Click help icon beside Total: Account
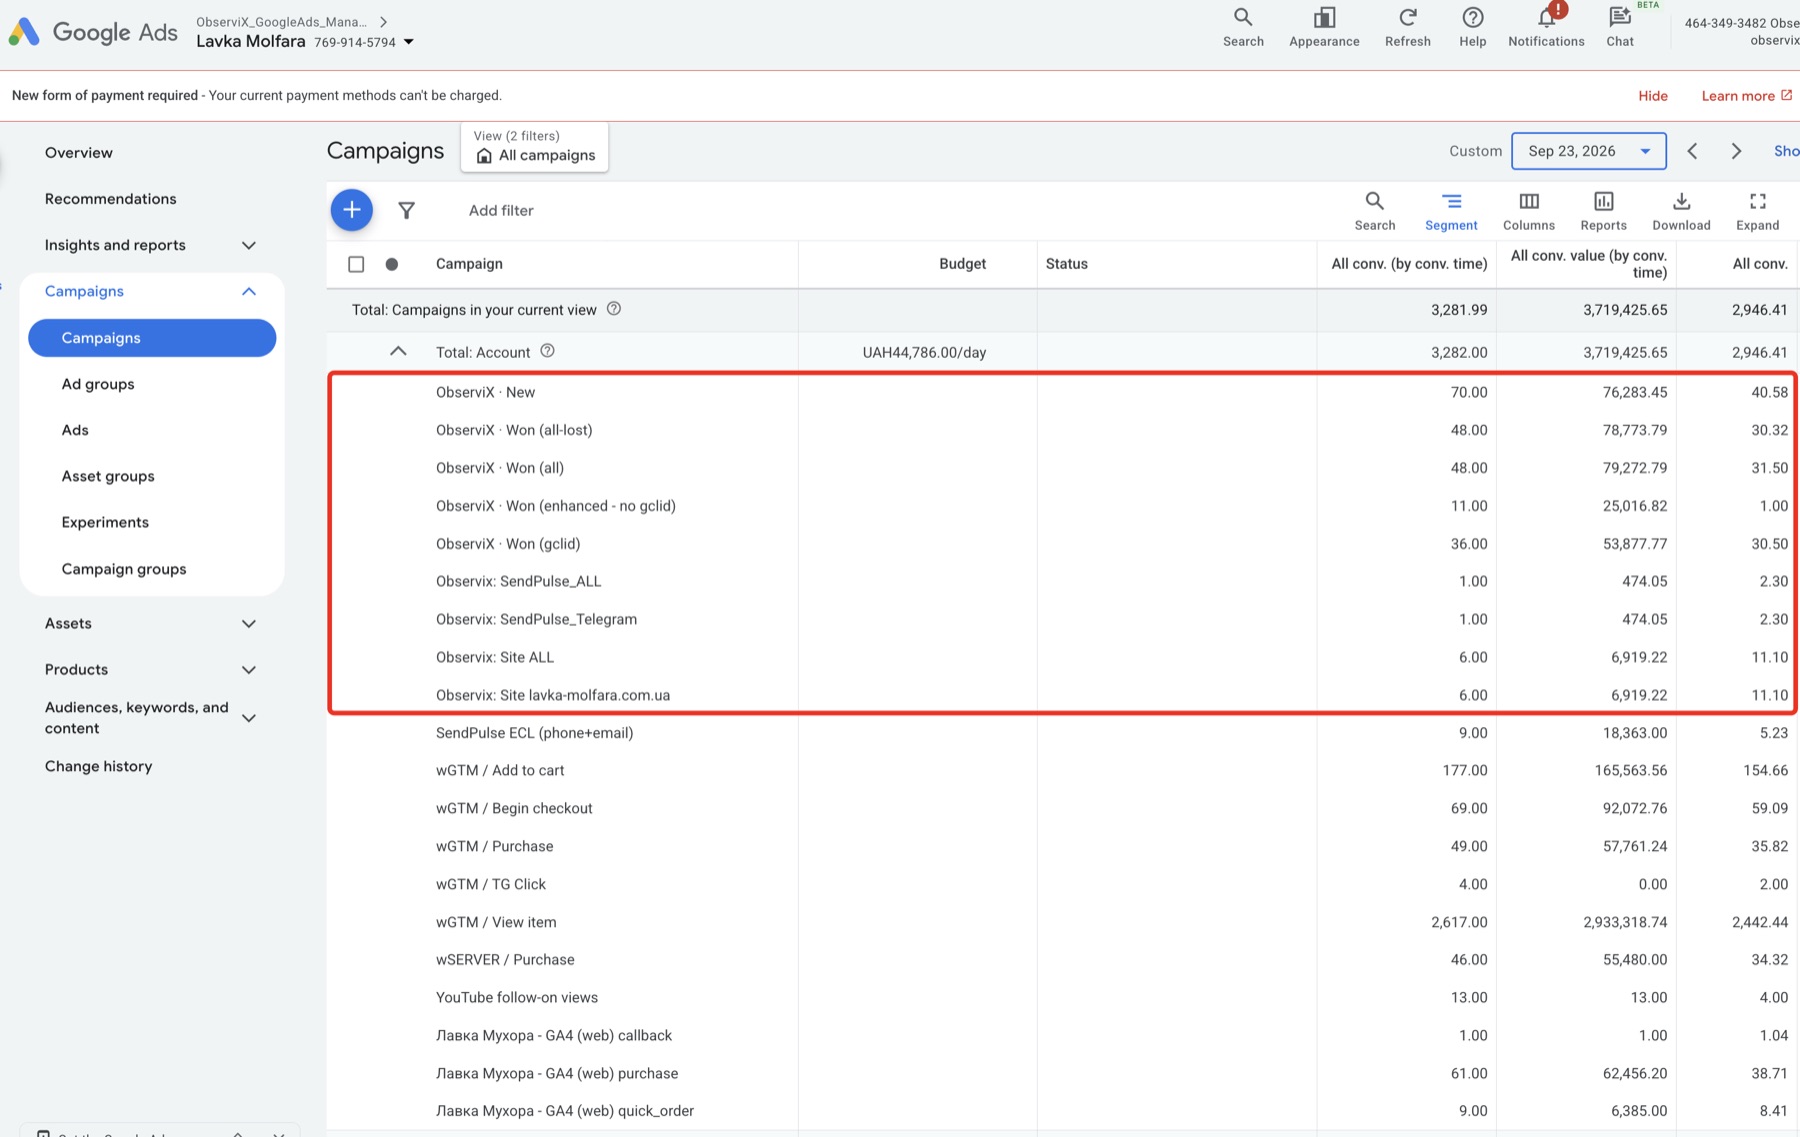1800x1137 pixels. (x=547, y=351)
